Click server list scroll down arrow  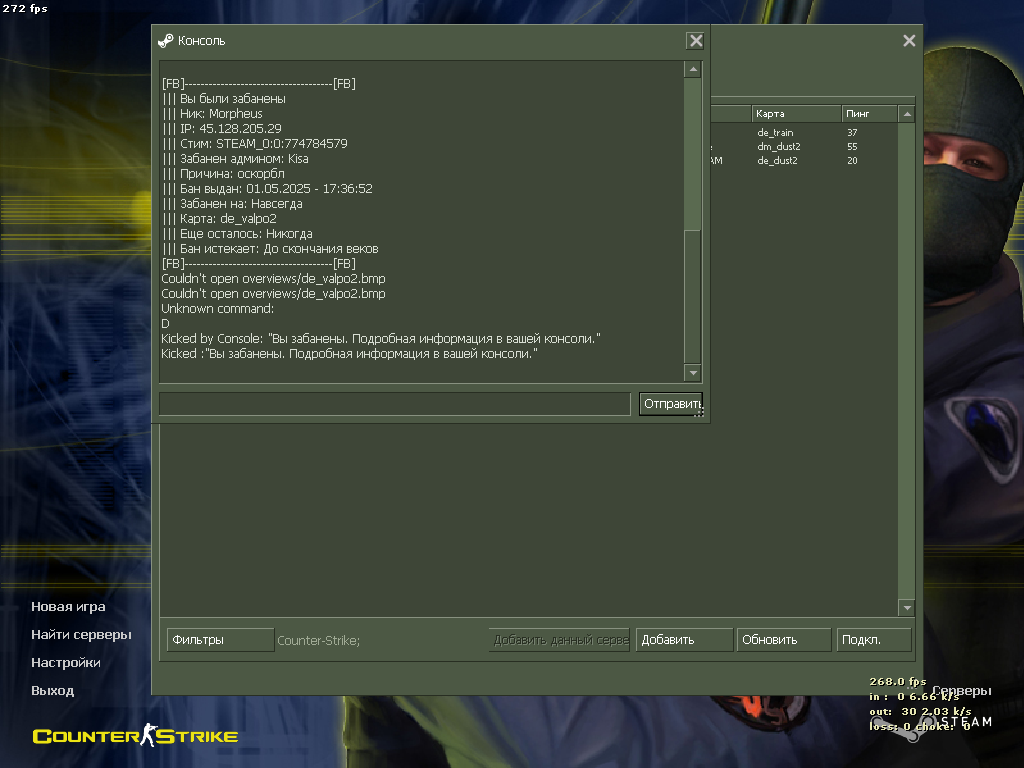click(906, 607)
